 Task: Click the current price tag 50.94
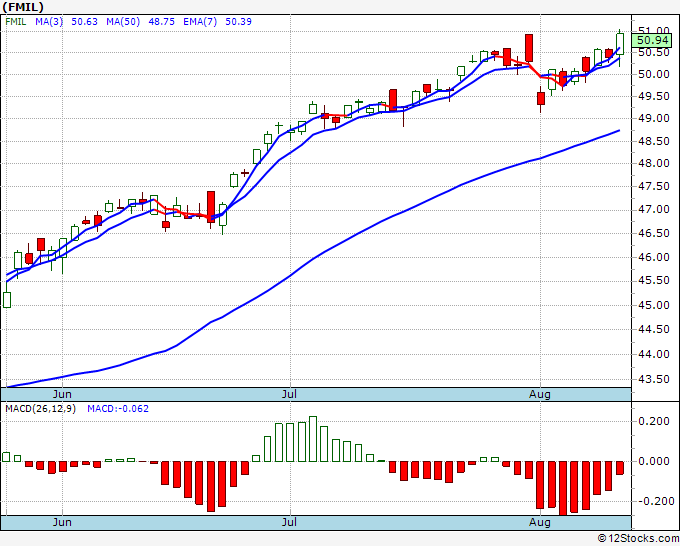tap(654, 41)
